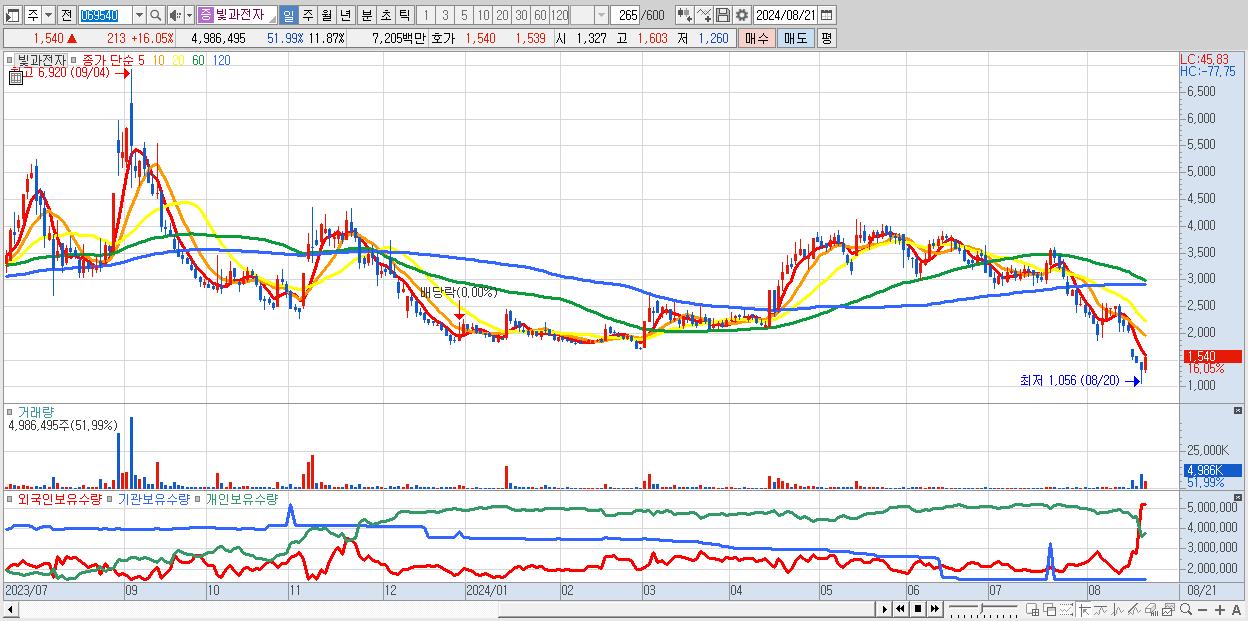
Task: Click the window layout icon at top-left
Action: [x=12, y=15]
